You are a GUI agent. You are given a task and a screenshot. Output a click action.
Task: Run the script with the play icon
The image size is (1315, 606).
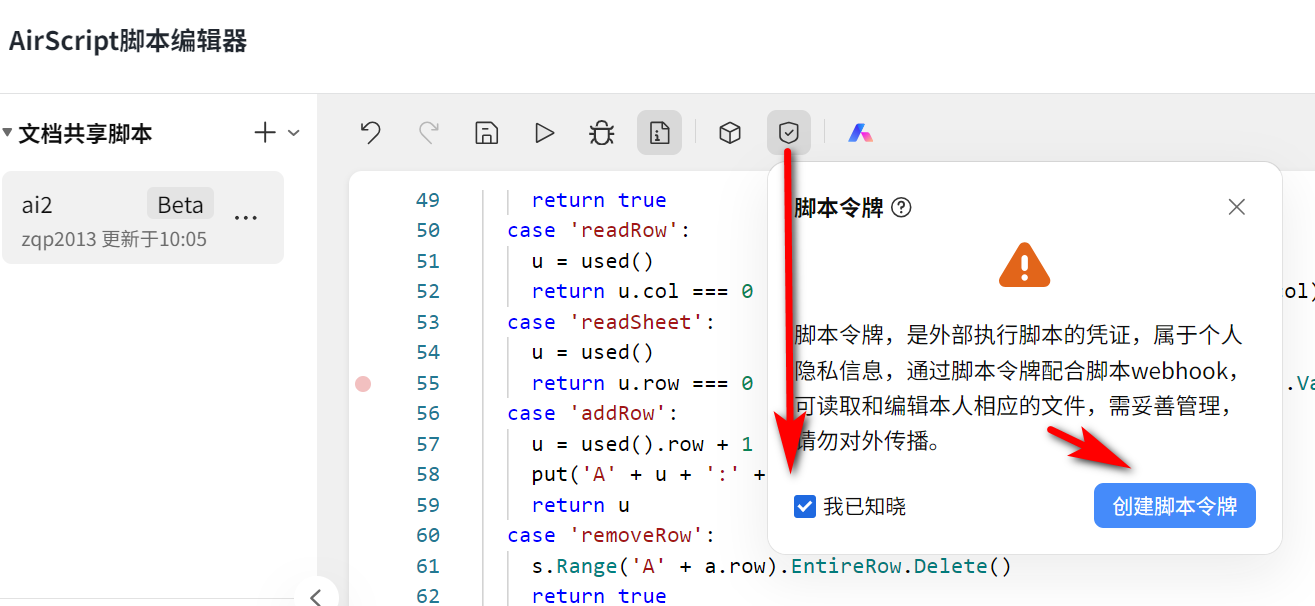coord(545,133)
